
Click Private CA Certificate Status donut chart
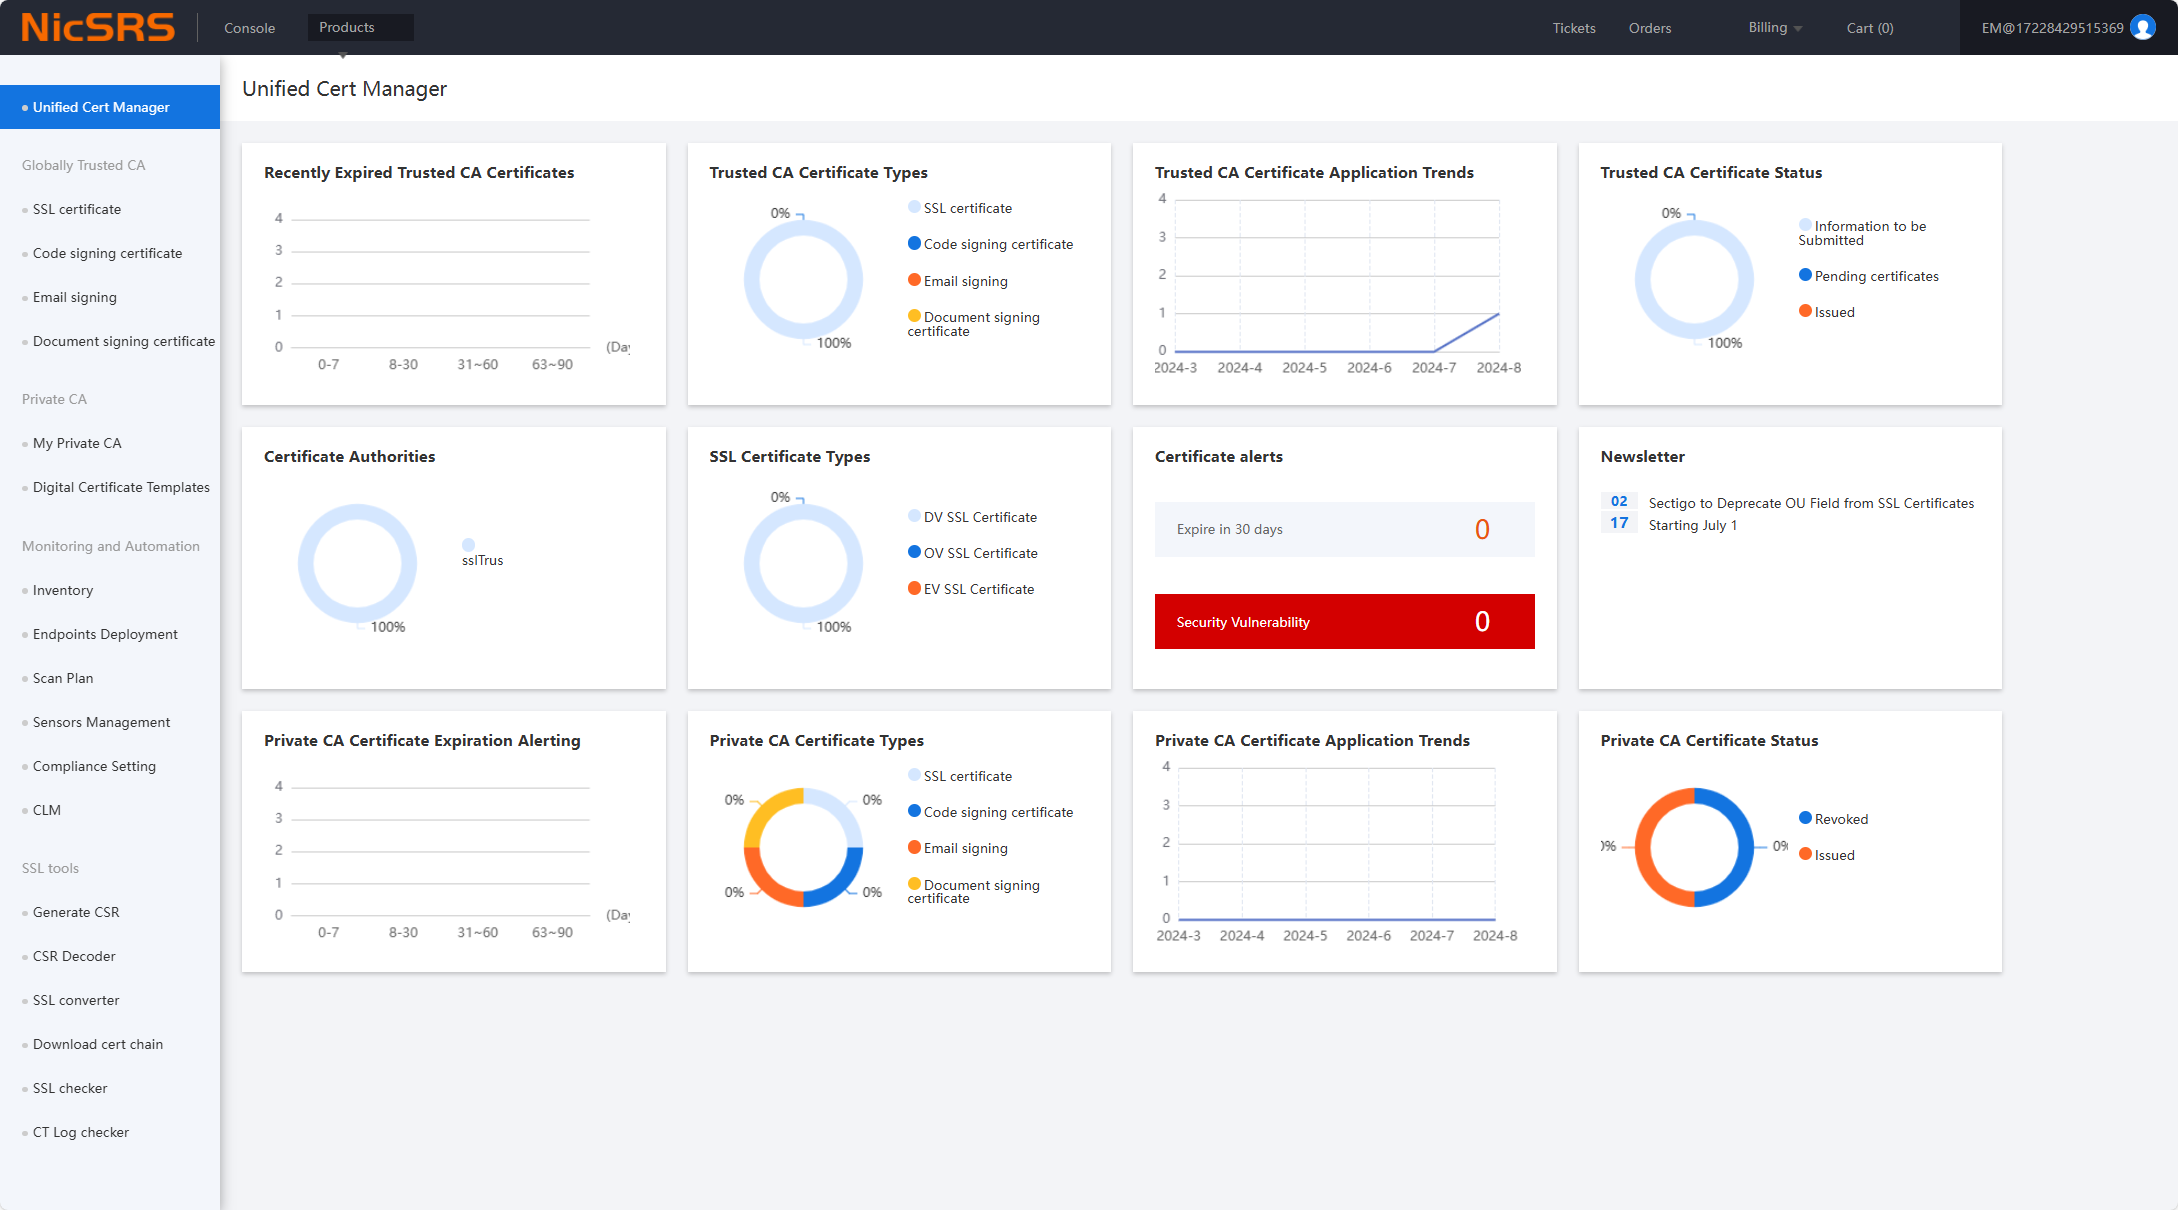coord(1694,847)
